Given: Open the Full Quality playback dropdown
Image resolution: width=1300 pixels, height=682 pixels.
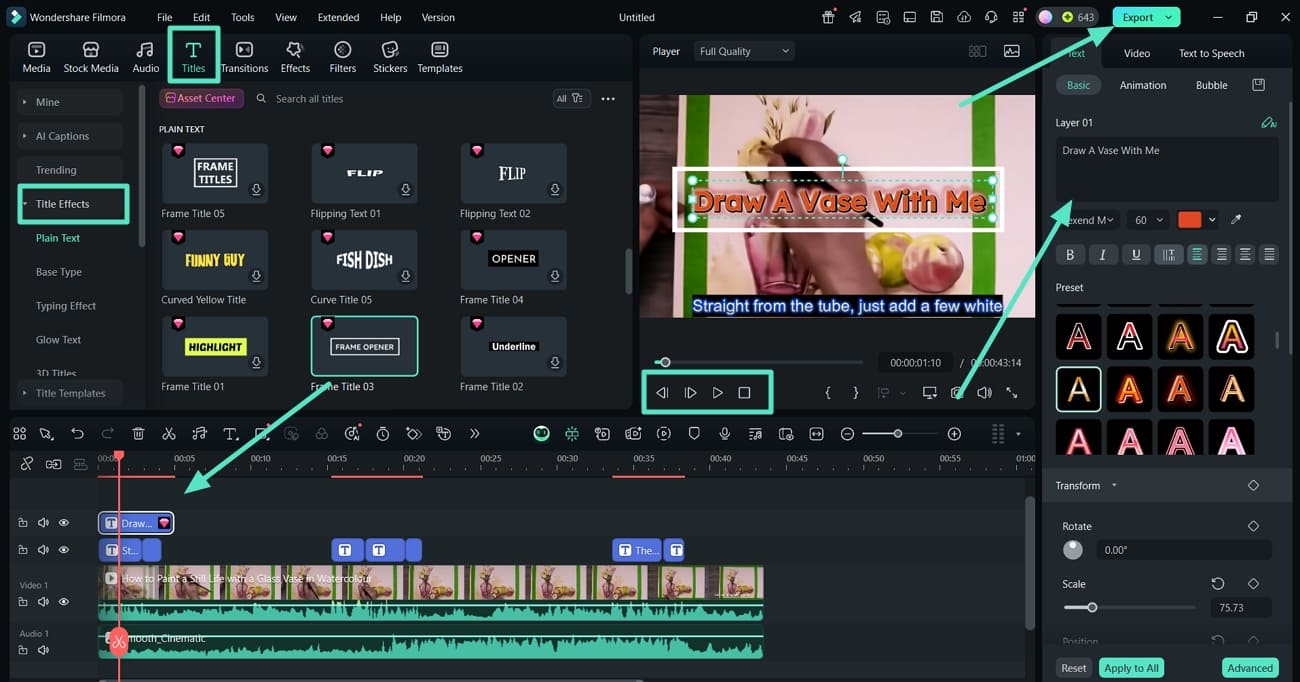Looking at the screenshot, I should click(x=743, y=51).
